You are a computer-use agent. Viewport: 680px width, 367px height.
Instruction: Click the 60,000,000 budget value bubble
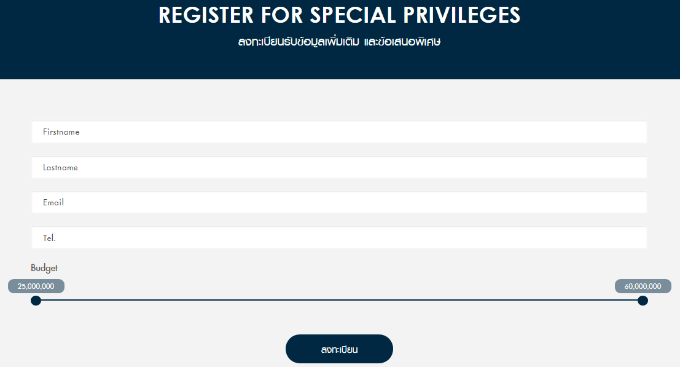click(x=643, y=286)
